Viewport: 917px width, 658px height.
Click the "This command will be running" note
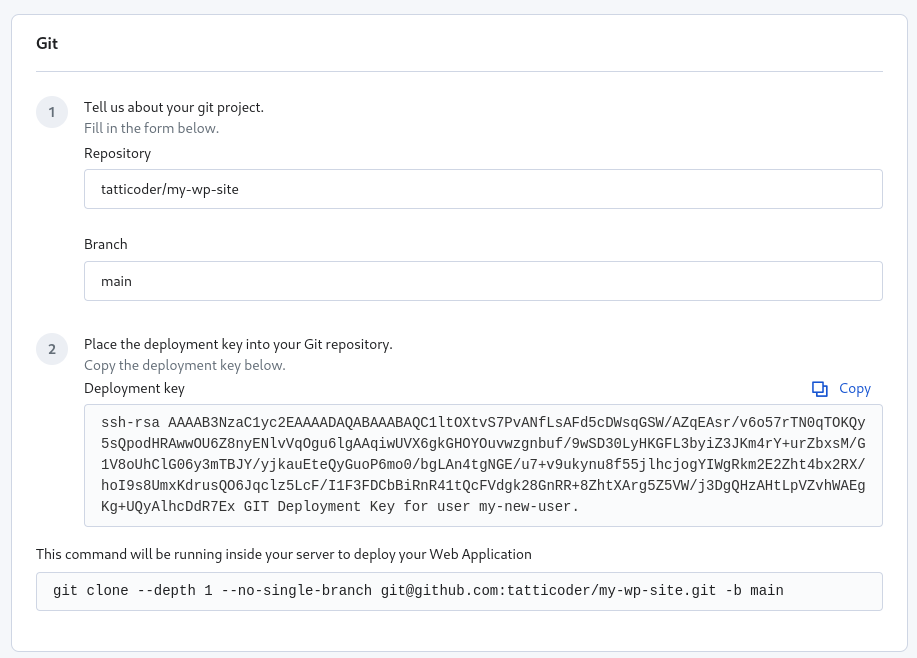pyautogui.click(x=284, y=554)
